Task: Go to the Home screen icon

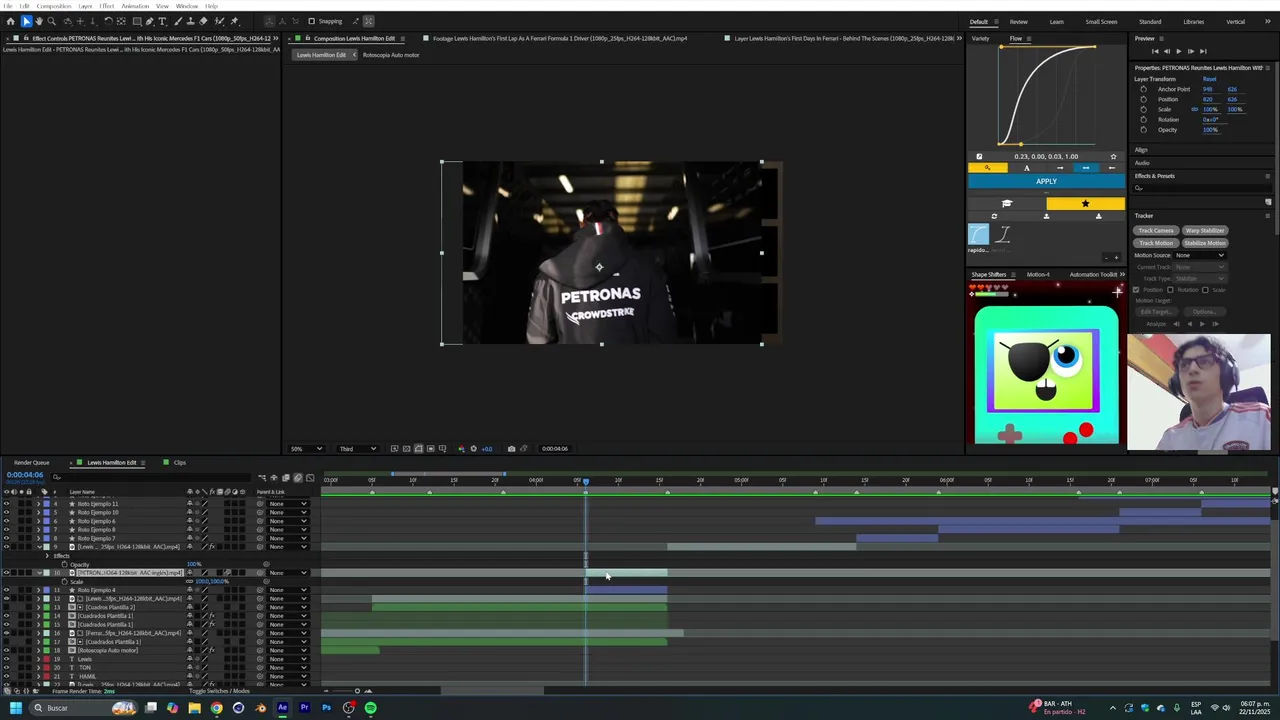Action: pos(10,21)
